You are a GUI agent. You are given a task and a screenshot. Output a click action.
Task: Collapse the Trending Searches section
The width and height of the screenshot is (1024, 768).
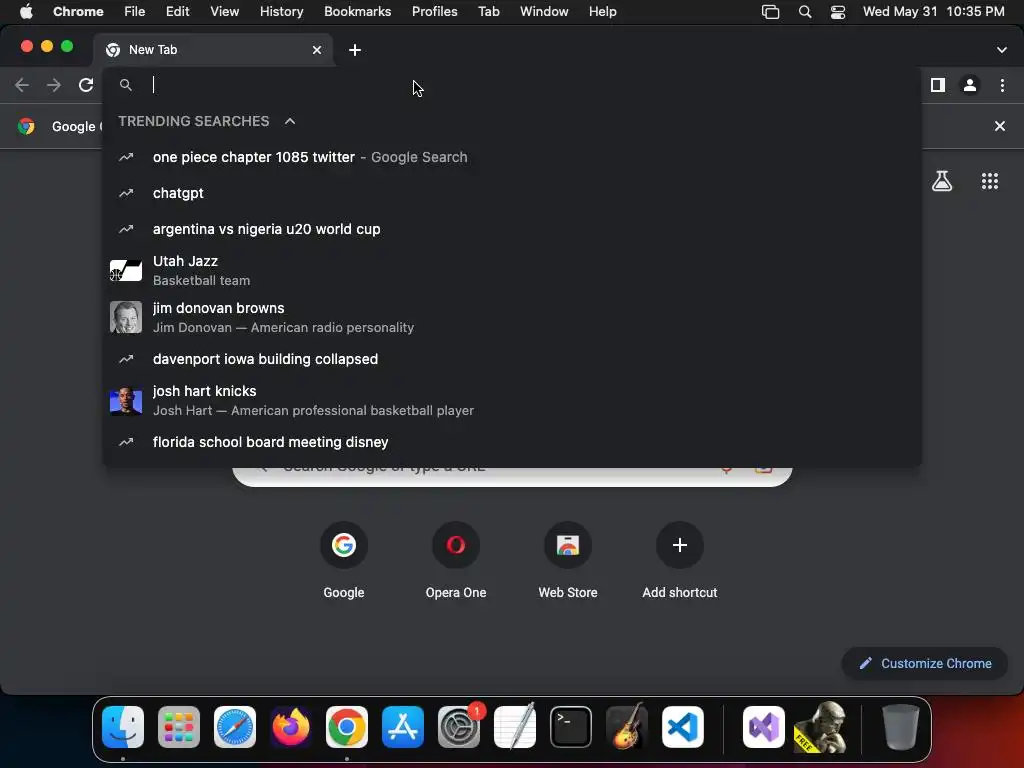tap(290, 121)
